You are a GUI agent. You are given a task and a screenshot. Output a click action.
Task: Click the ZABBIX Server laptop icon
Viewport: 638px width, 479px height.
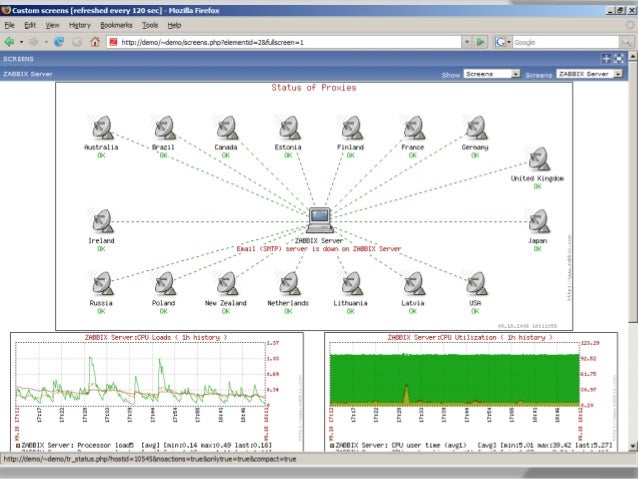(320, 220)
